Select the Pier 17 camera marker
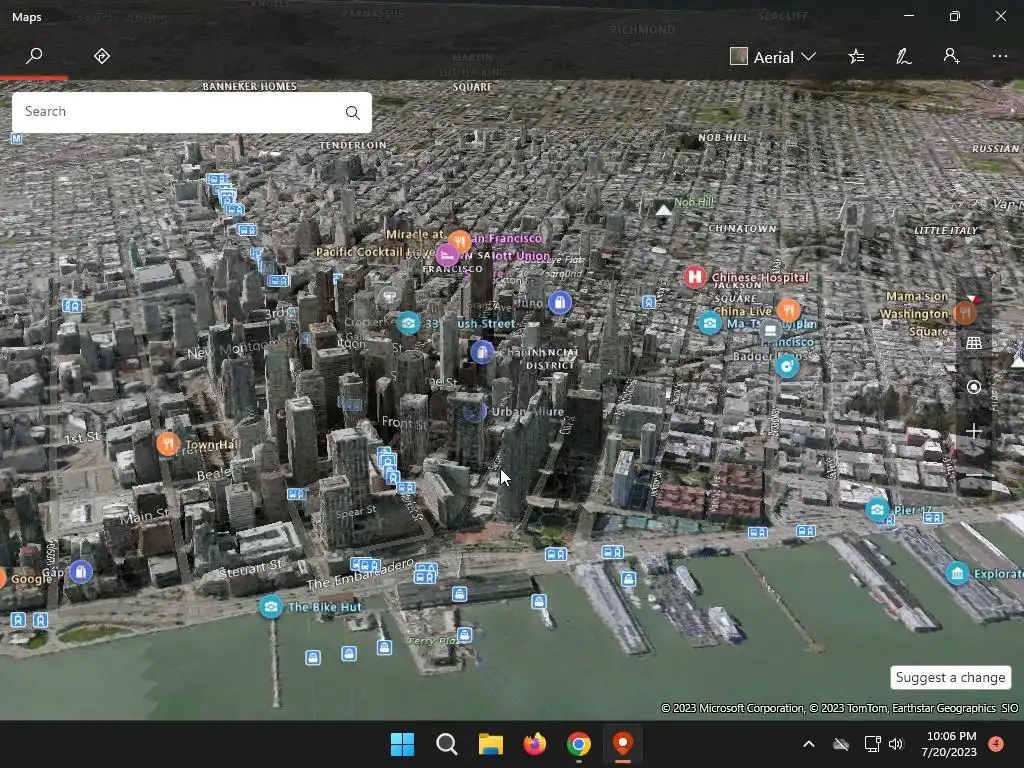Screen dimensions: 1024x768 (877, 509)
